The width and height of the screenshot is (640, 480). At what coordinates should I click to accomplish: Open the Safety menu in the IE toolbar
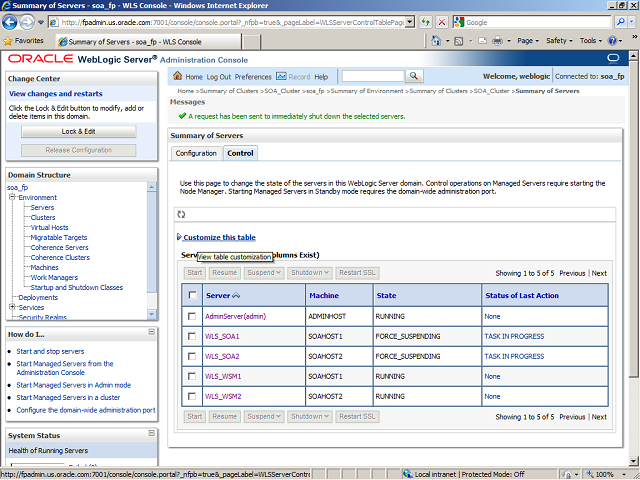coord(559,41)
